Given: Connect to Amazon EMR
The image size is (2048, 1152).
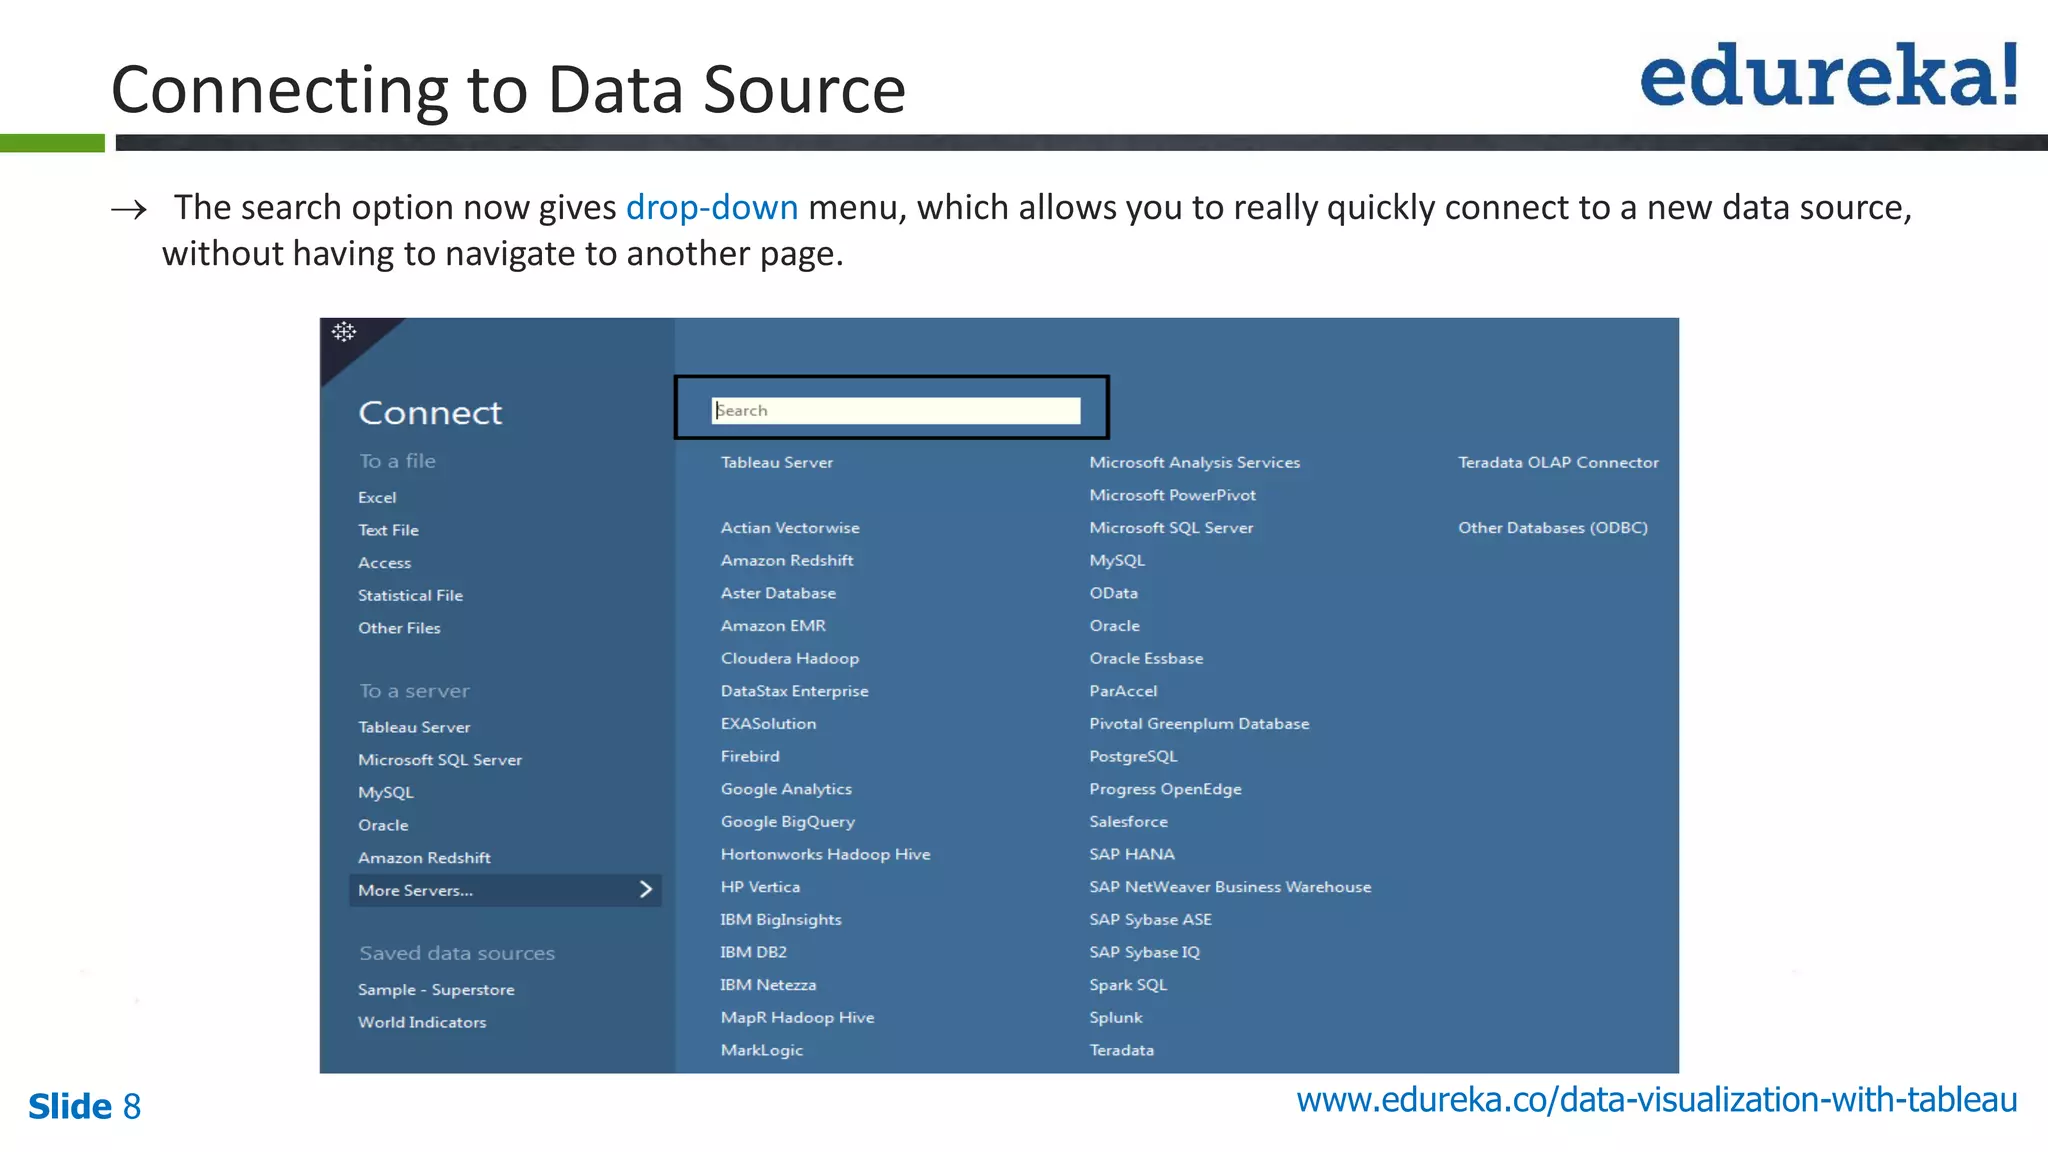Looking at the screenshot, I should [773, 625].
